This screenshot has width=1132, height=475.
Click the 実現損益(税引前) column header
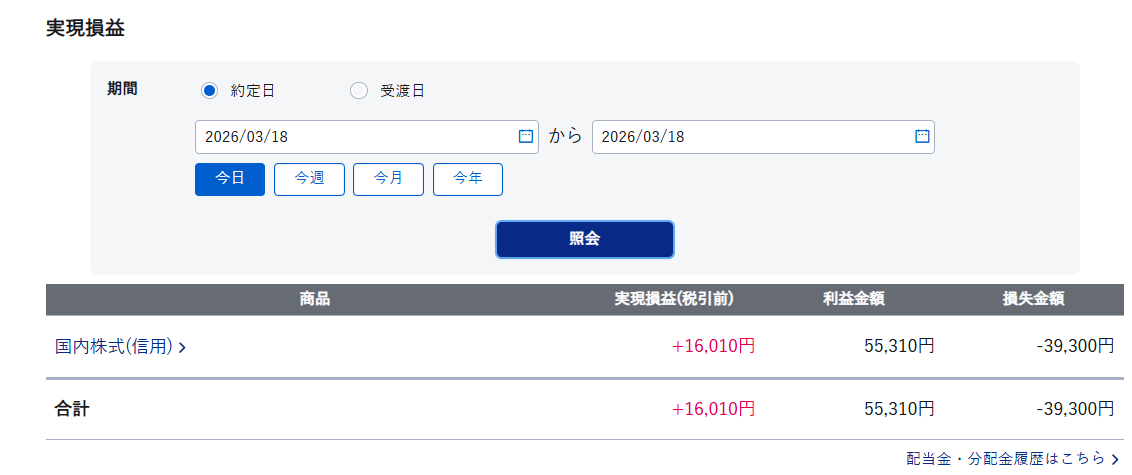click(674, 299)
